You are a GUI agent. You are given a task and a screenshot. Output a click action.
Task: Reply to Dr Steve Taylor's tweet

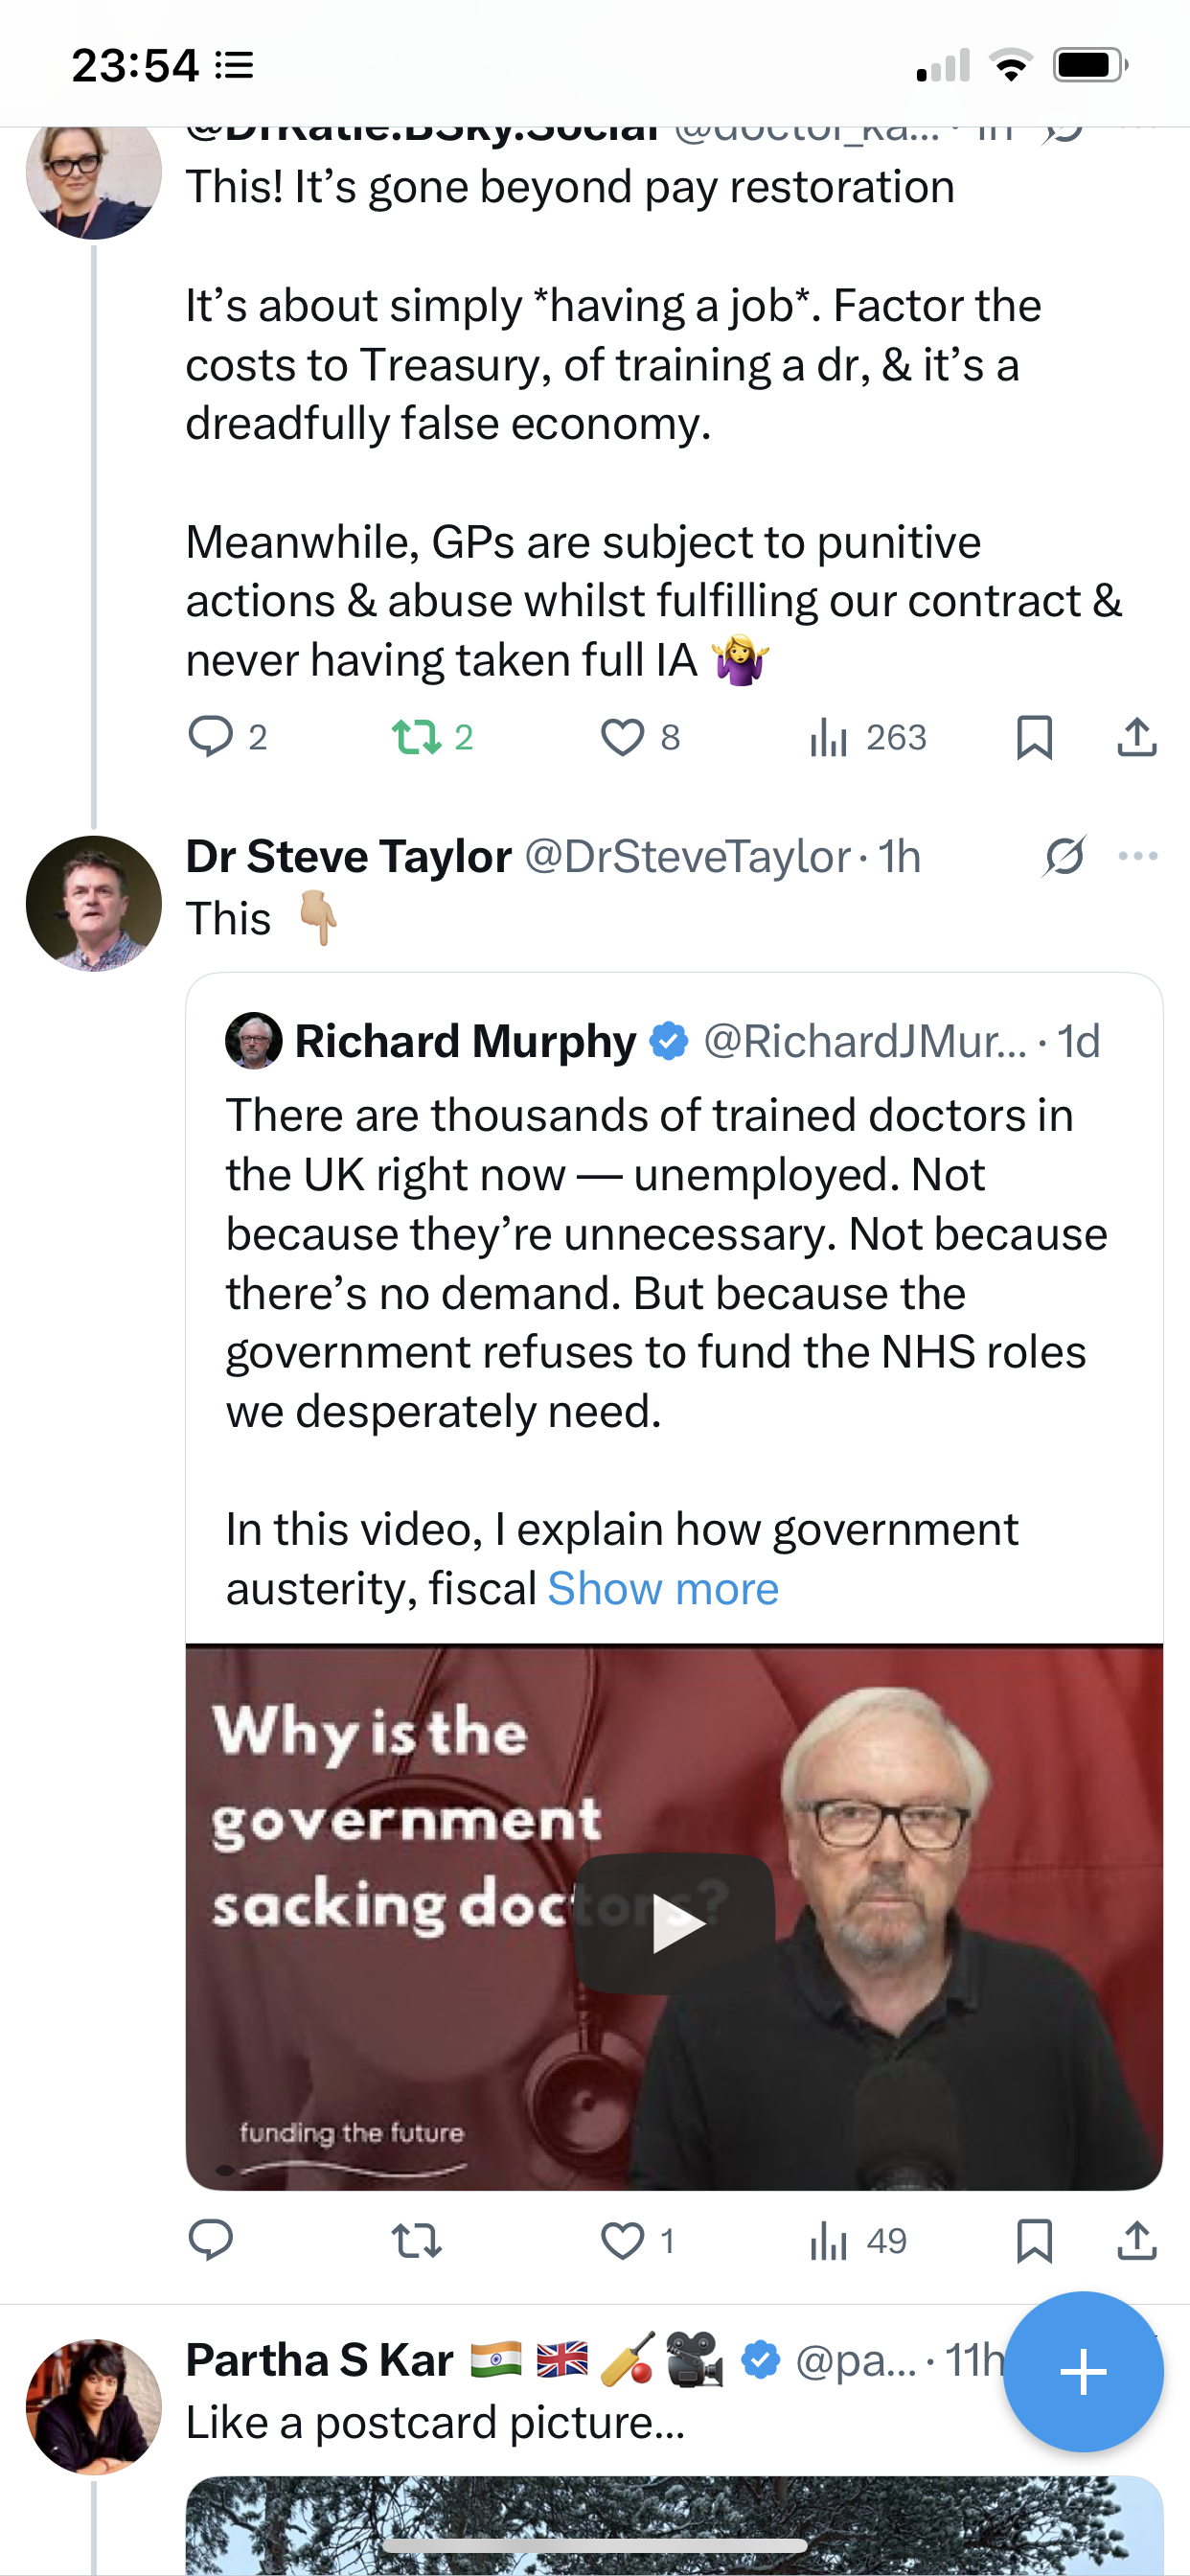coord(211,2241)
